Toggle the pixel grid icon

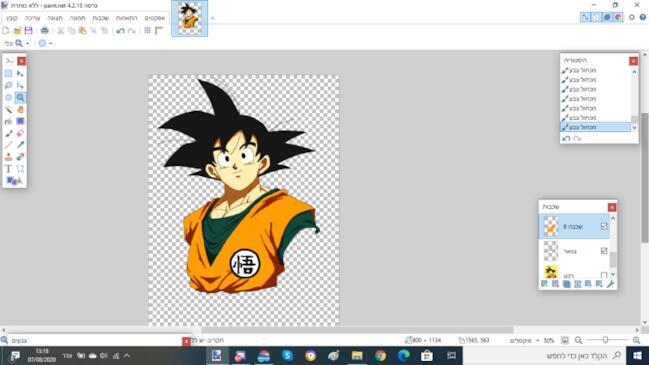coord(147,31)
